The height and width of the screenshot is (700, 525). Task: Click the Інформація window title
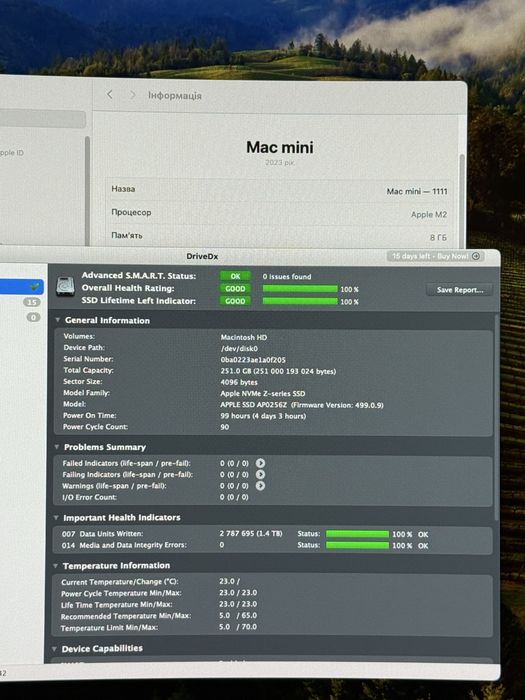[175, 95]
